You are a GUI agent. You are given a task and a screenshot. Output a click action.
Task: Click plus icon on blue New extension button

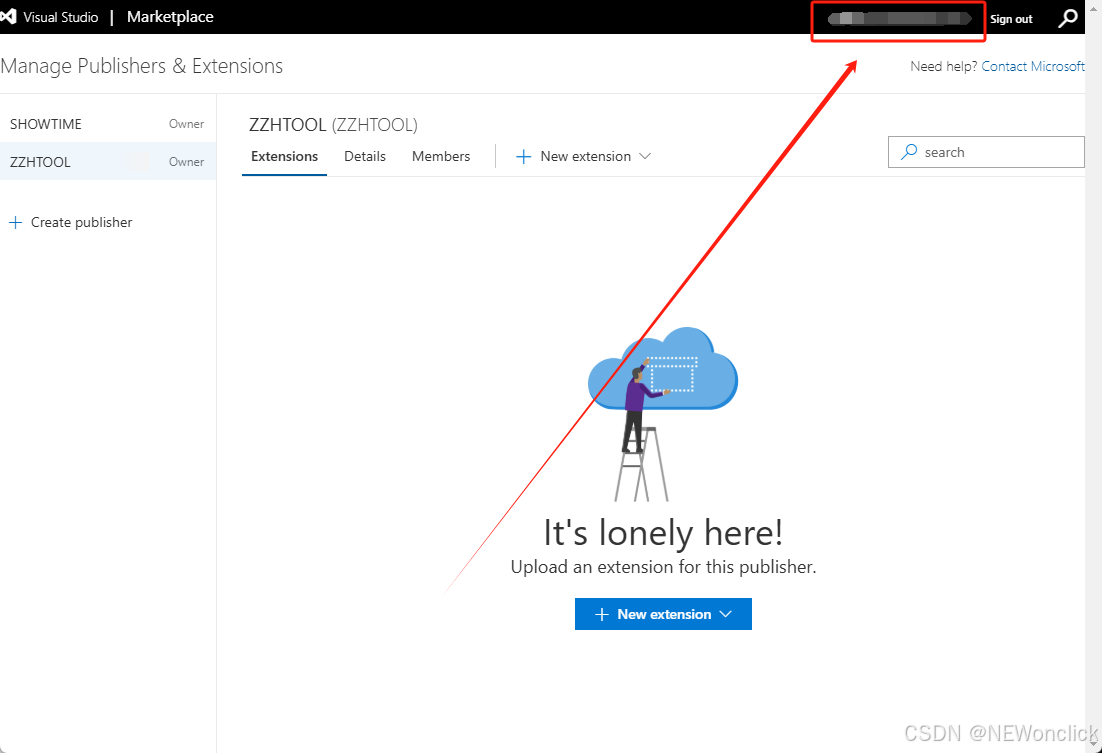point(602,614)
